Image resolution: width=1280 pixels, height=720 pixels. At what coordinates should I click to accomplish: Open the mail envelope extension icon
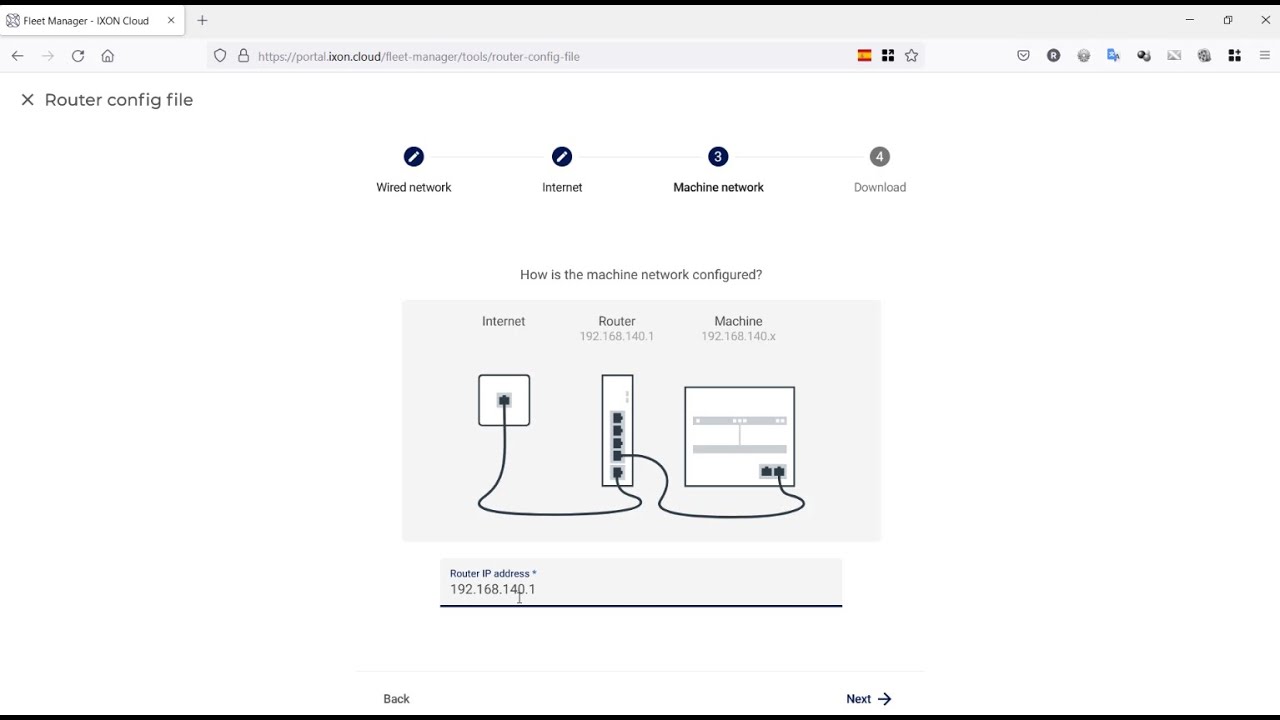[x=1174, y=56]
